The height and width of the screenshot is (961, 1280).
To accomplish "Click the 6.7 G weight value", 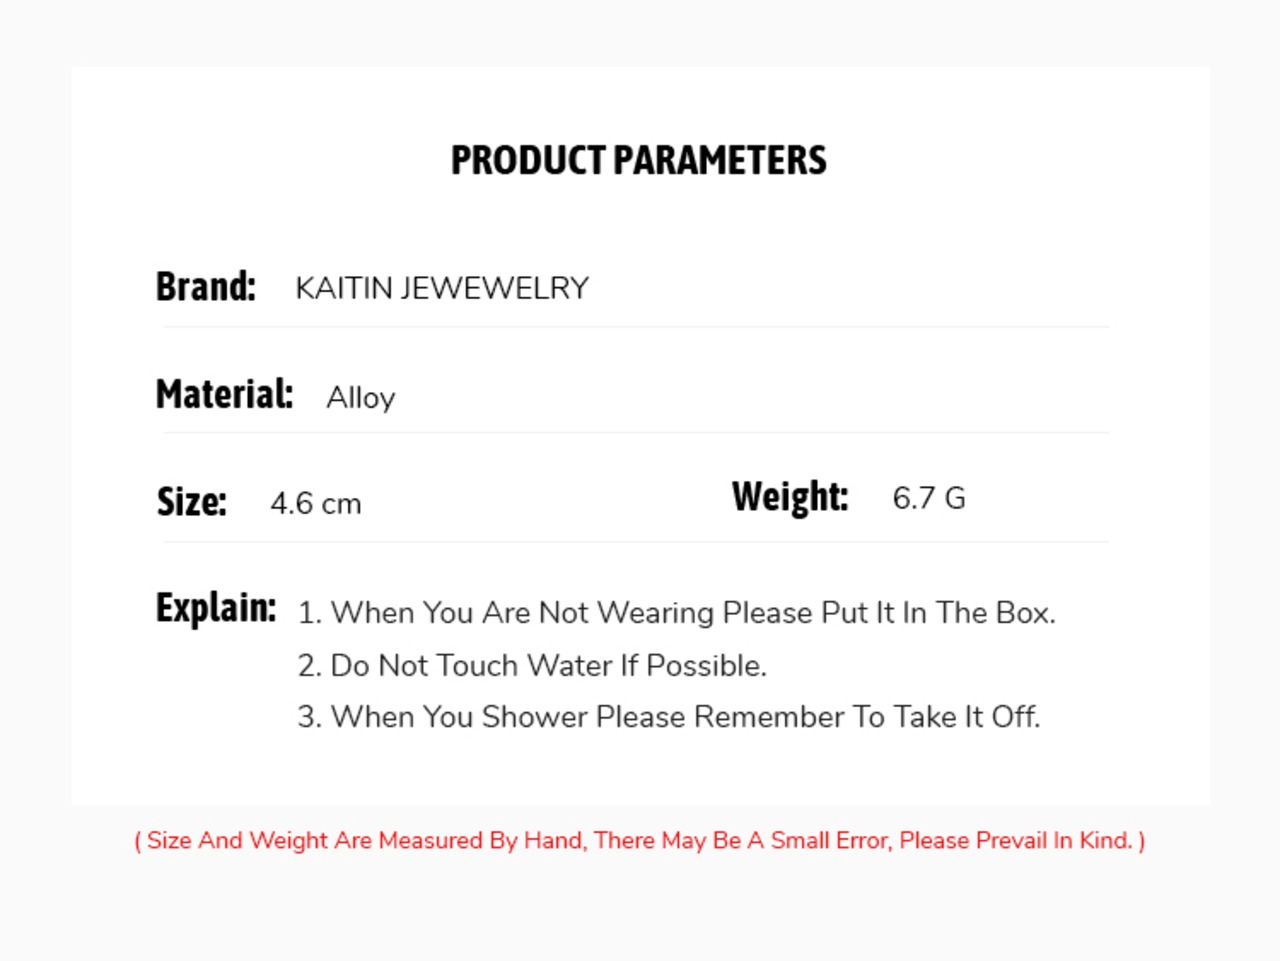I will point(929,498).
